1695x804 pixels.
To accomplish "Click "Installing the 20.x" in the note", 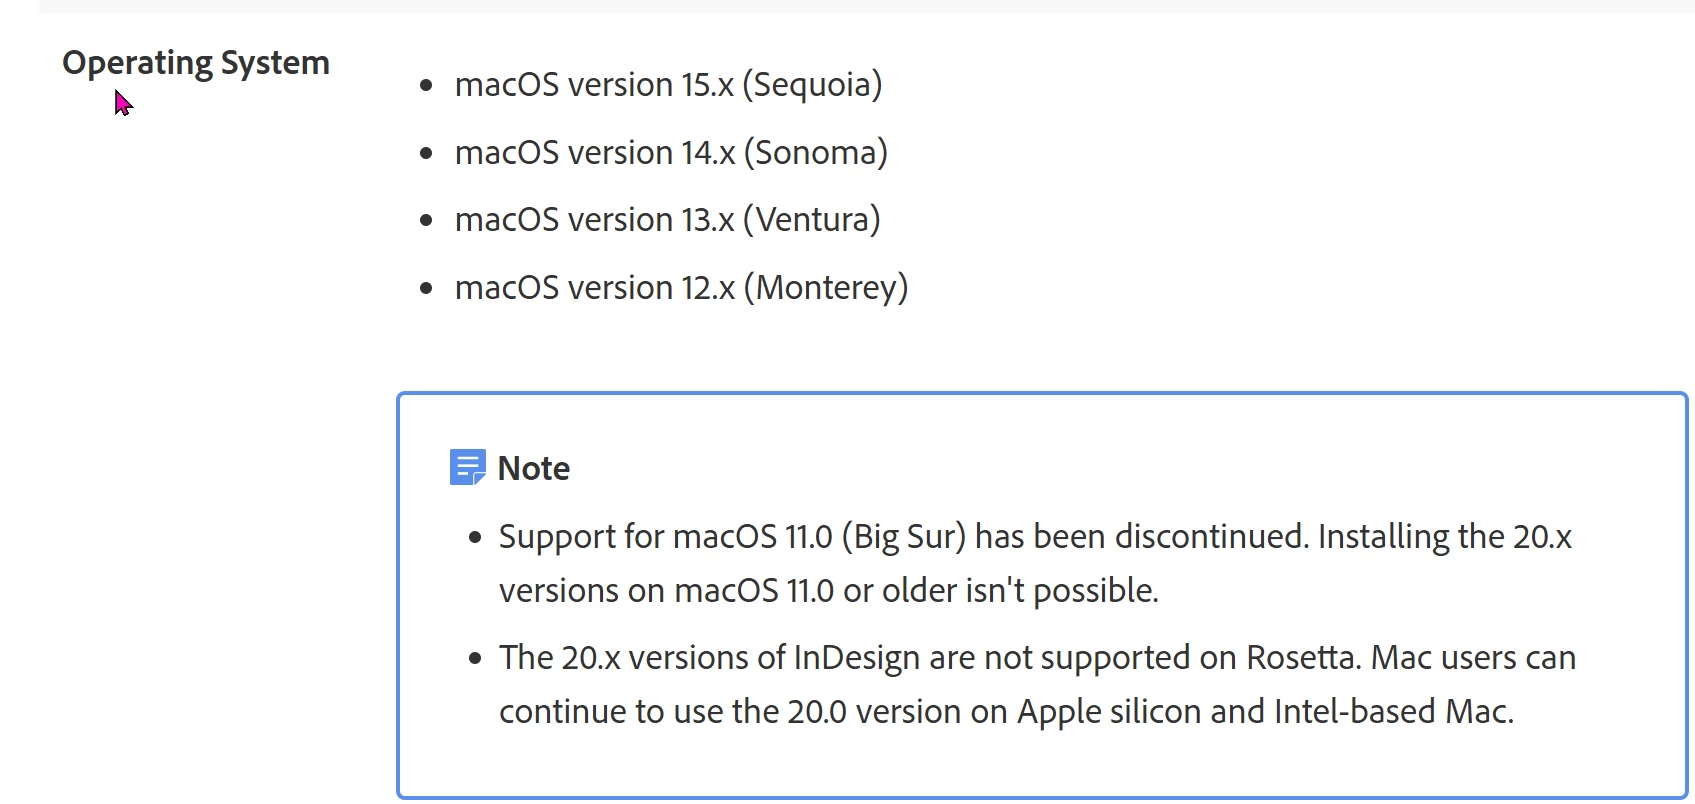I will [1444, 537].
